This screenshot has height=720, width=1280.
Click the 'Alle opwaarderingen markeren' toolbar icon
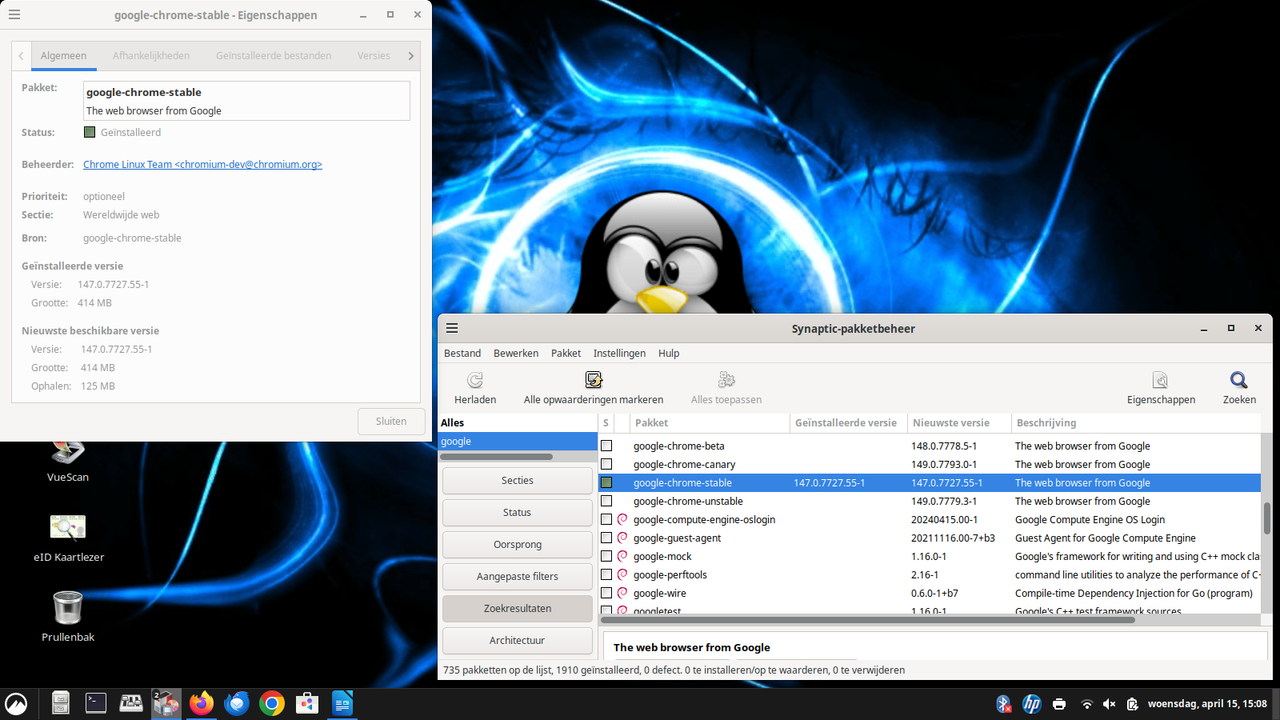[593, 380]
